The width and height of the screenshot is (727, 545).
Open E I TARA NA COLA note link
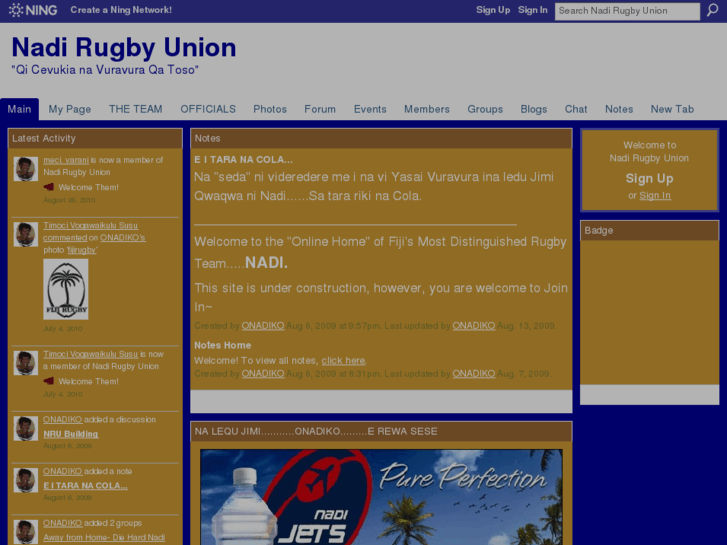pos(85,486)
